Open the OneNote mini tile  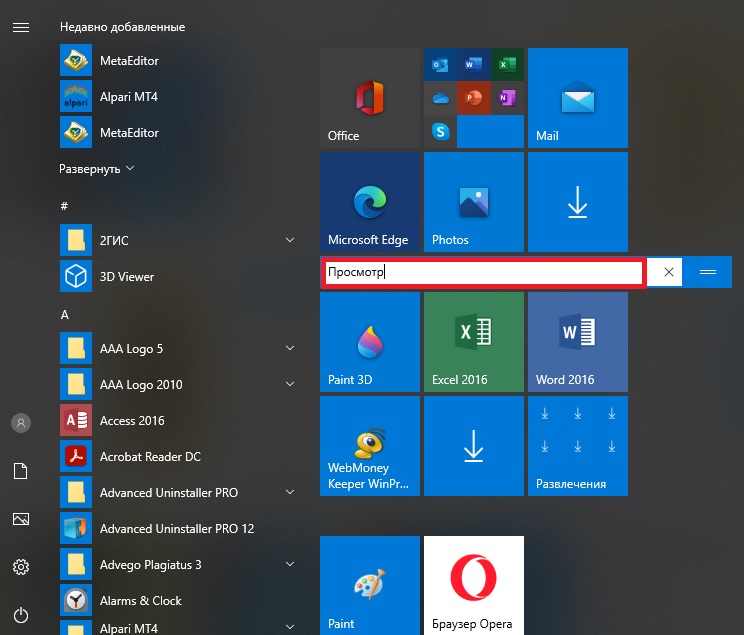point(507,98)
